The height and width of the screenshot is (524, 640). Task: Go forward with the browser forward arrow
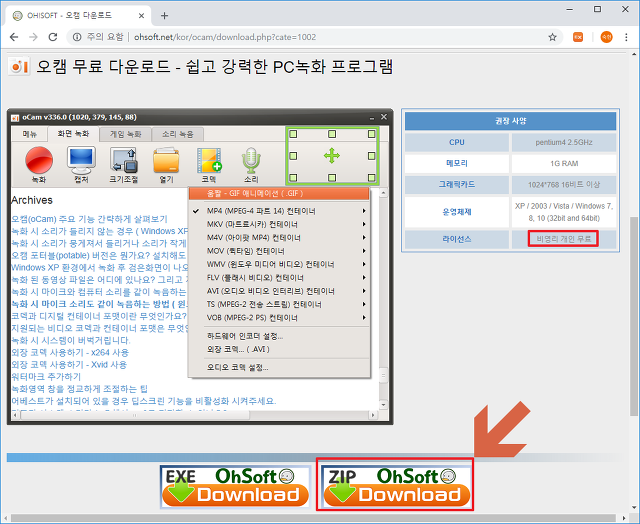tap(33, 37)
